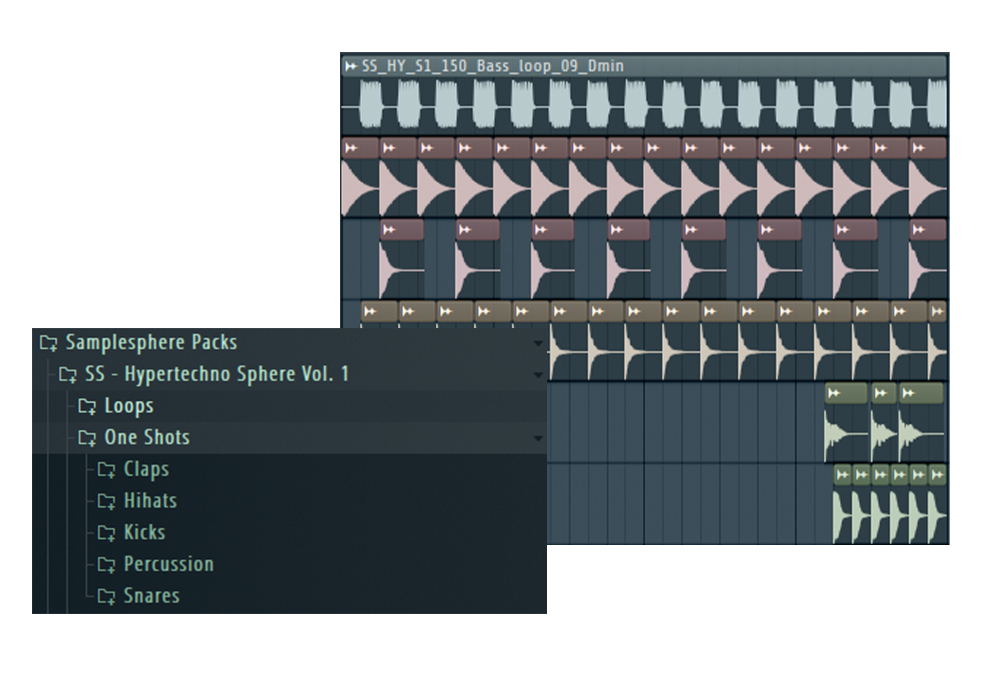Click the folder icon beside Samplesphere Packs
The image size is (1000, 676).
(49, 343)
